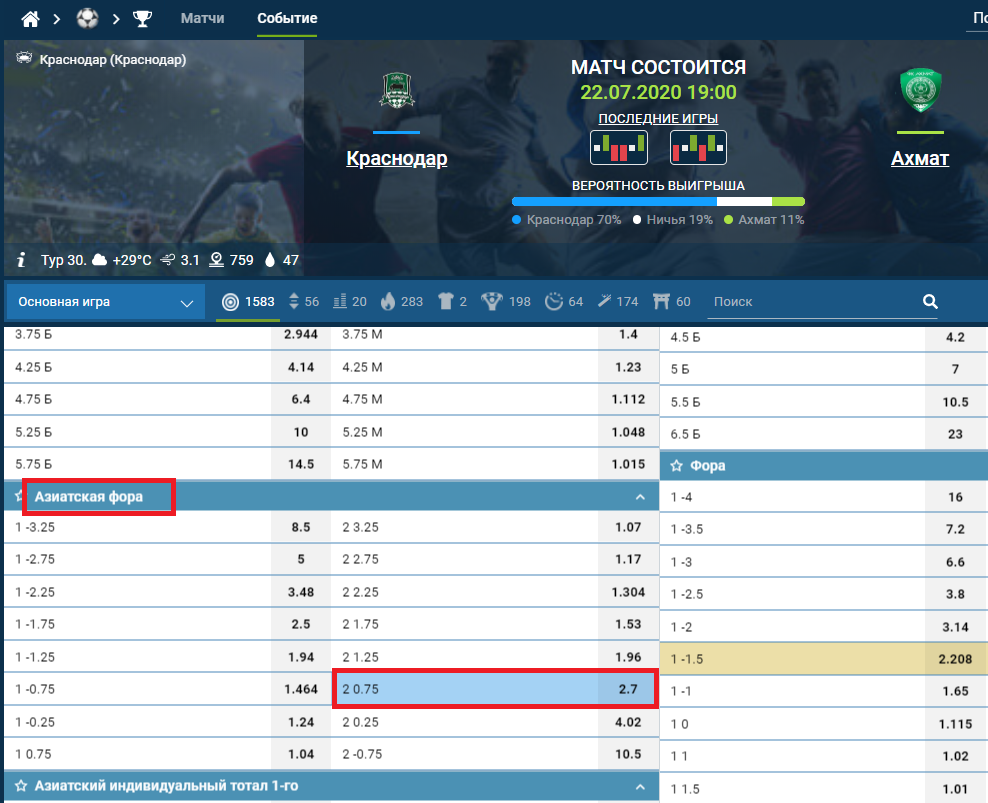Collapse Азиатский индивидуальный тотал 1-го chevron

pos(640,786)
